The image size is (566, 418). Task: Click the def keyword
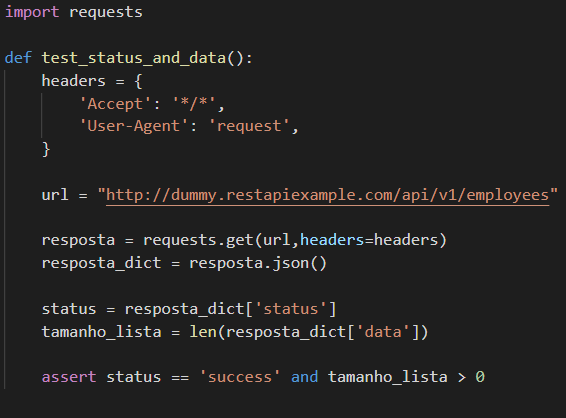(18, 58)
